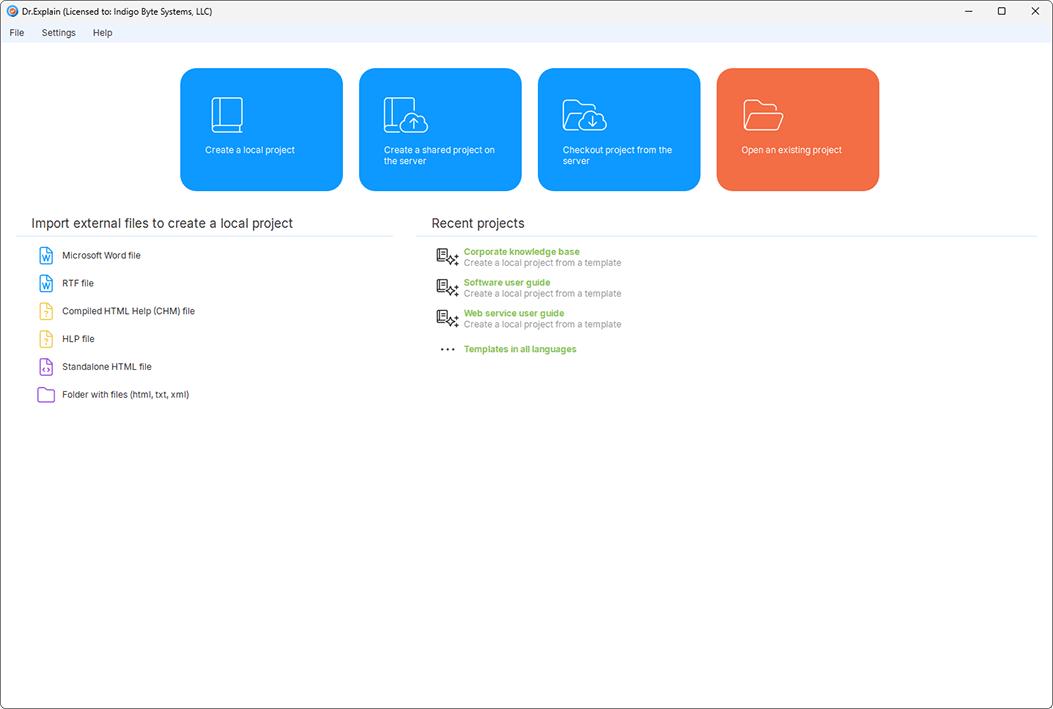Choose the HLP file label
Image resolution: width=1053 pixels, height=709 pixels.
point(78,339)
